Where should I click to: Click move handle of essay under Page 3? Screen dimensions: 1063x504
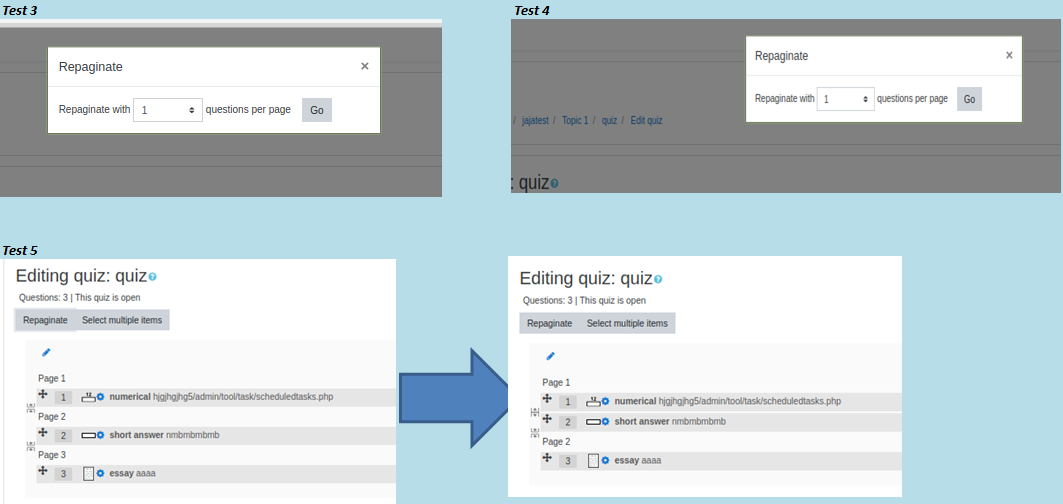pos(43,471)
